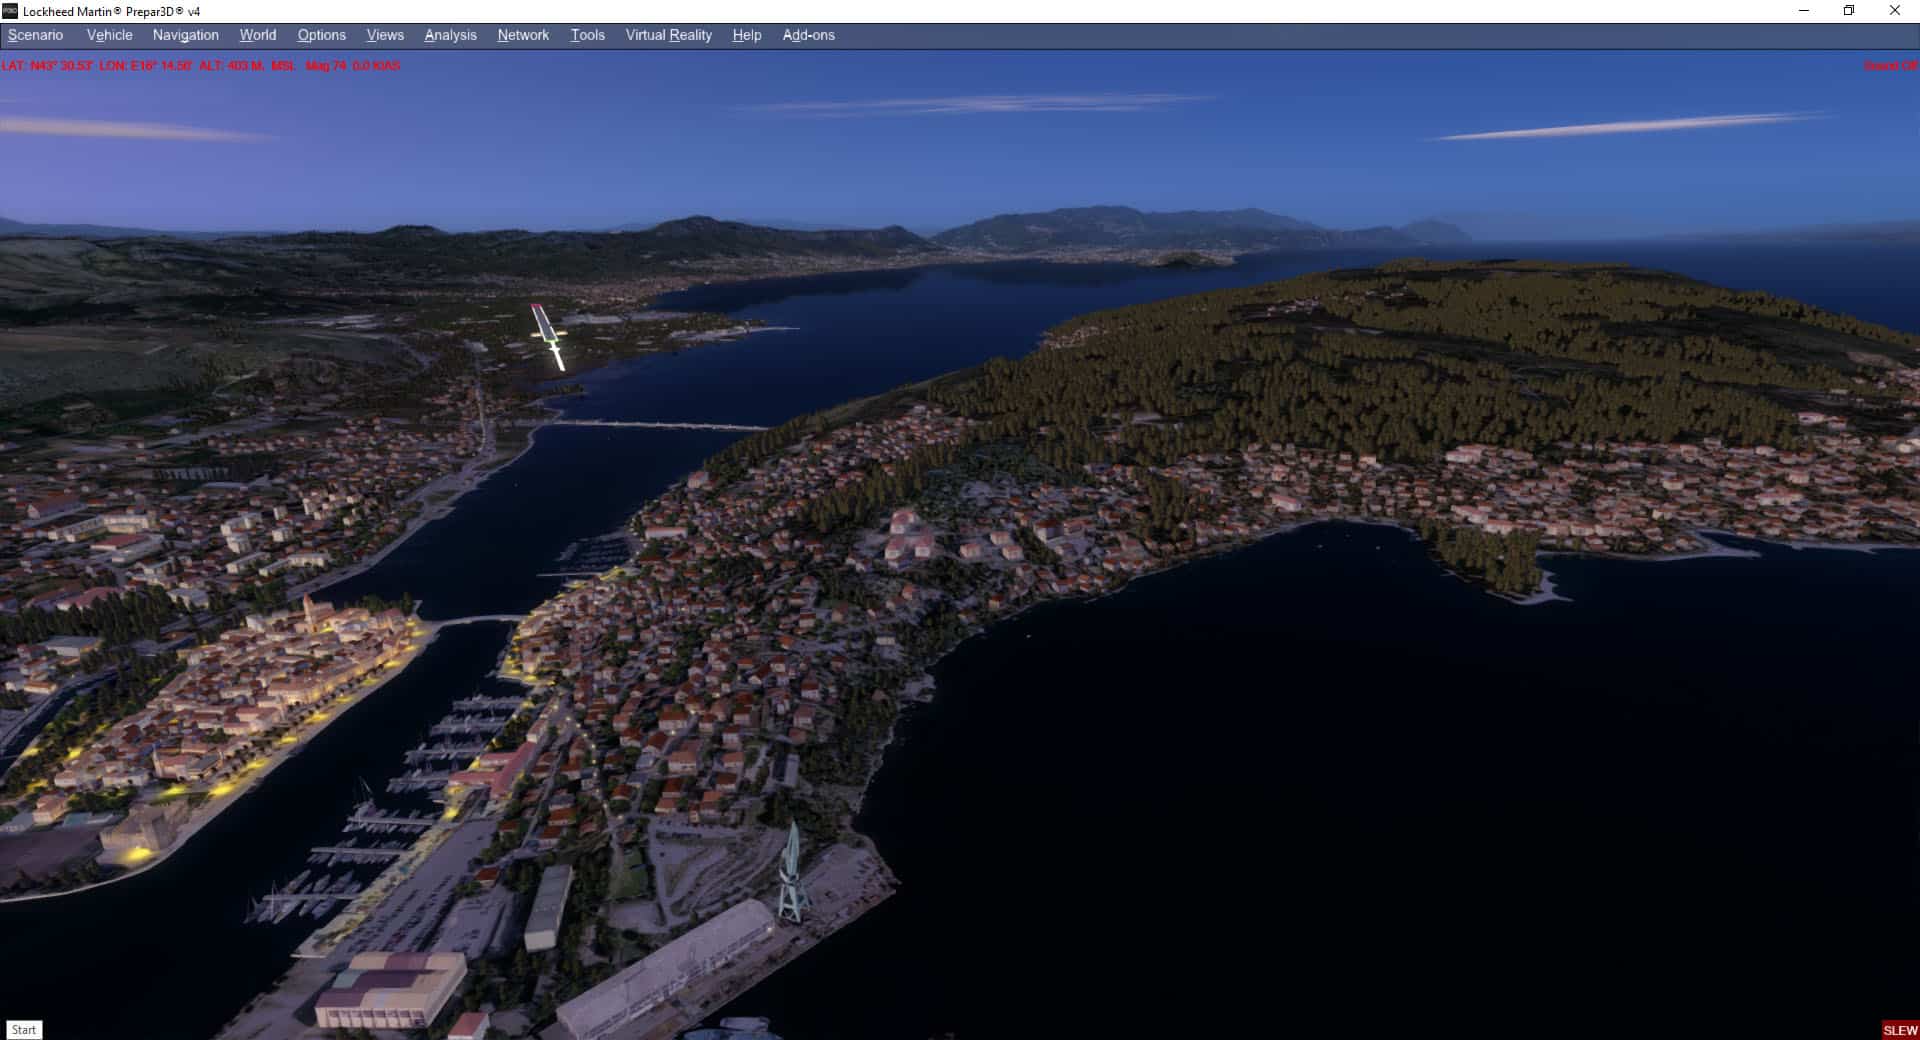This screenshot has height=1040, width=1920.
Task: Open the Scenario menu
Action: point(36,35)
